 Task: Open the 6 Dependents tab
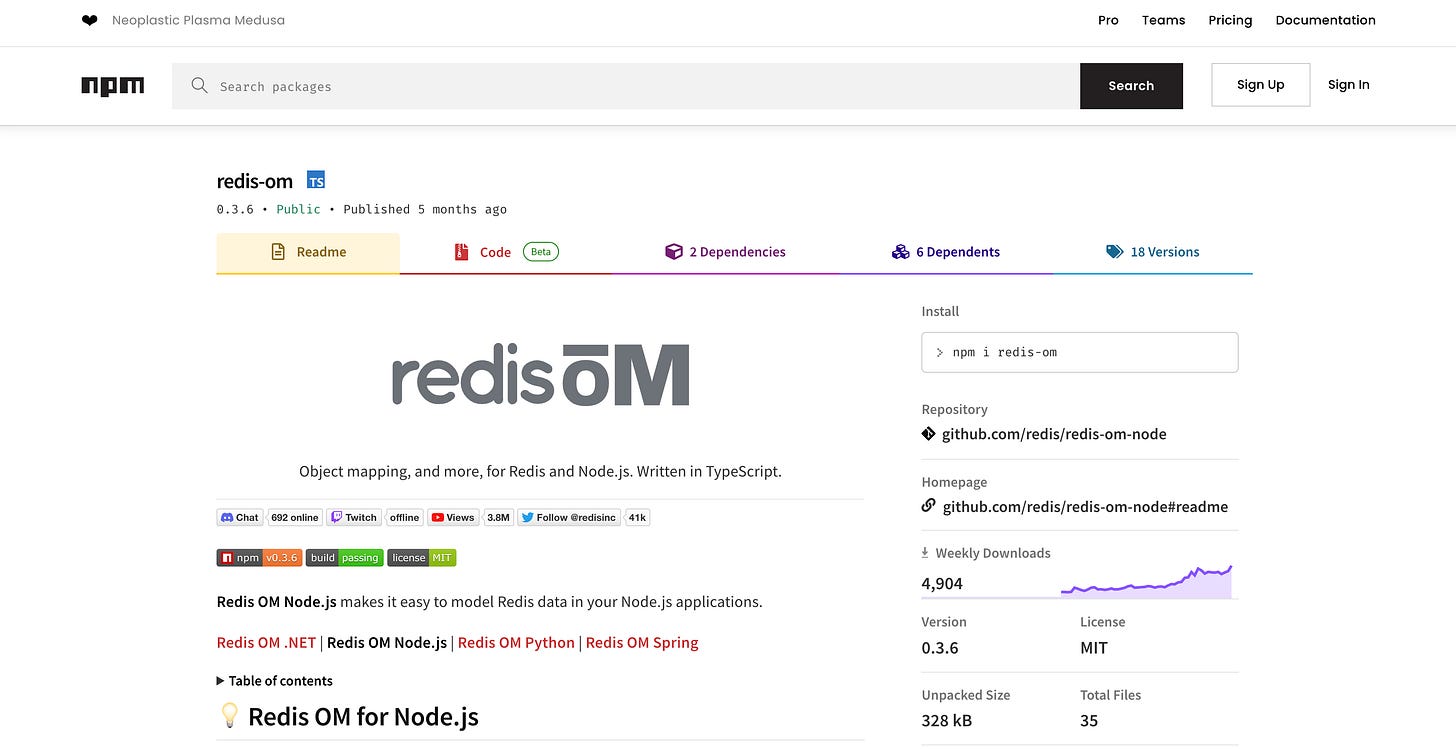(946, 253)
